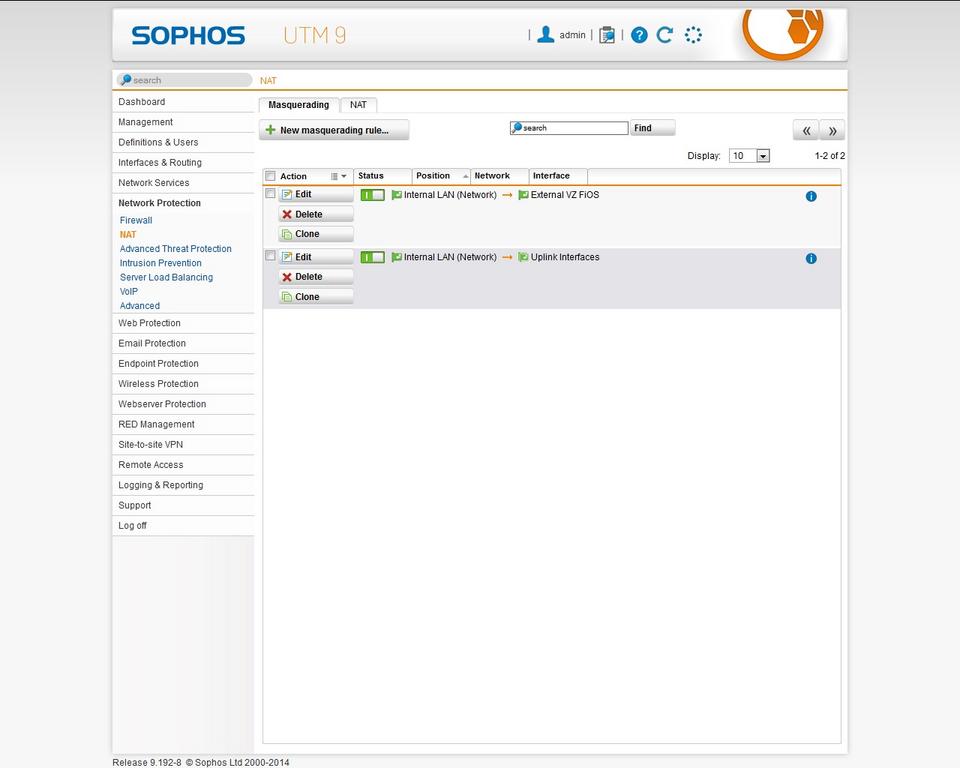The width and height of the screenshot is (960, 768).
Task: Open Remote Access menu
Action: point(183,464)
